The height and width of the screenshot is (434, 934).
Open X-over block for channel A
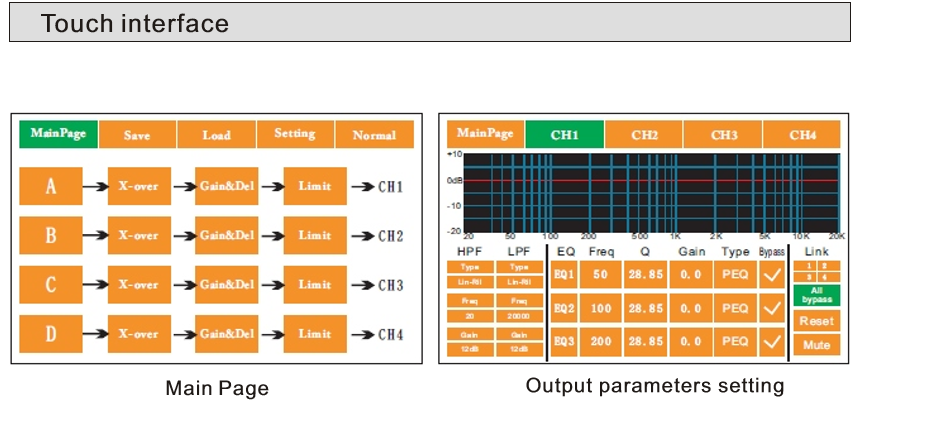(x=139, y=186)
